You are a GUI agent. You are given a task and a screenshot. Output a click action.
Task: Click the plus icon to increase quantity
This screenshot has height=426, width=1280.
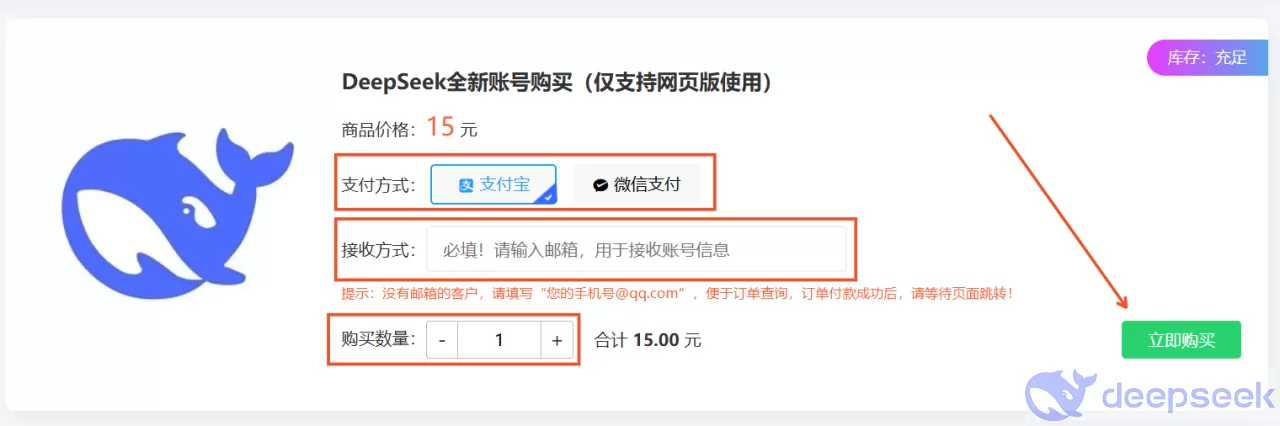(557, 340)
